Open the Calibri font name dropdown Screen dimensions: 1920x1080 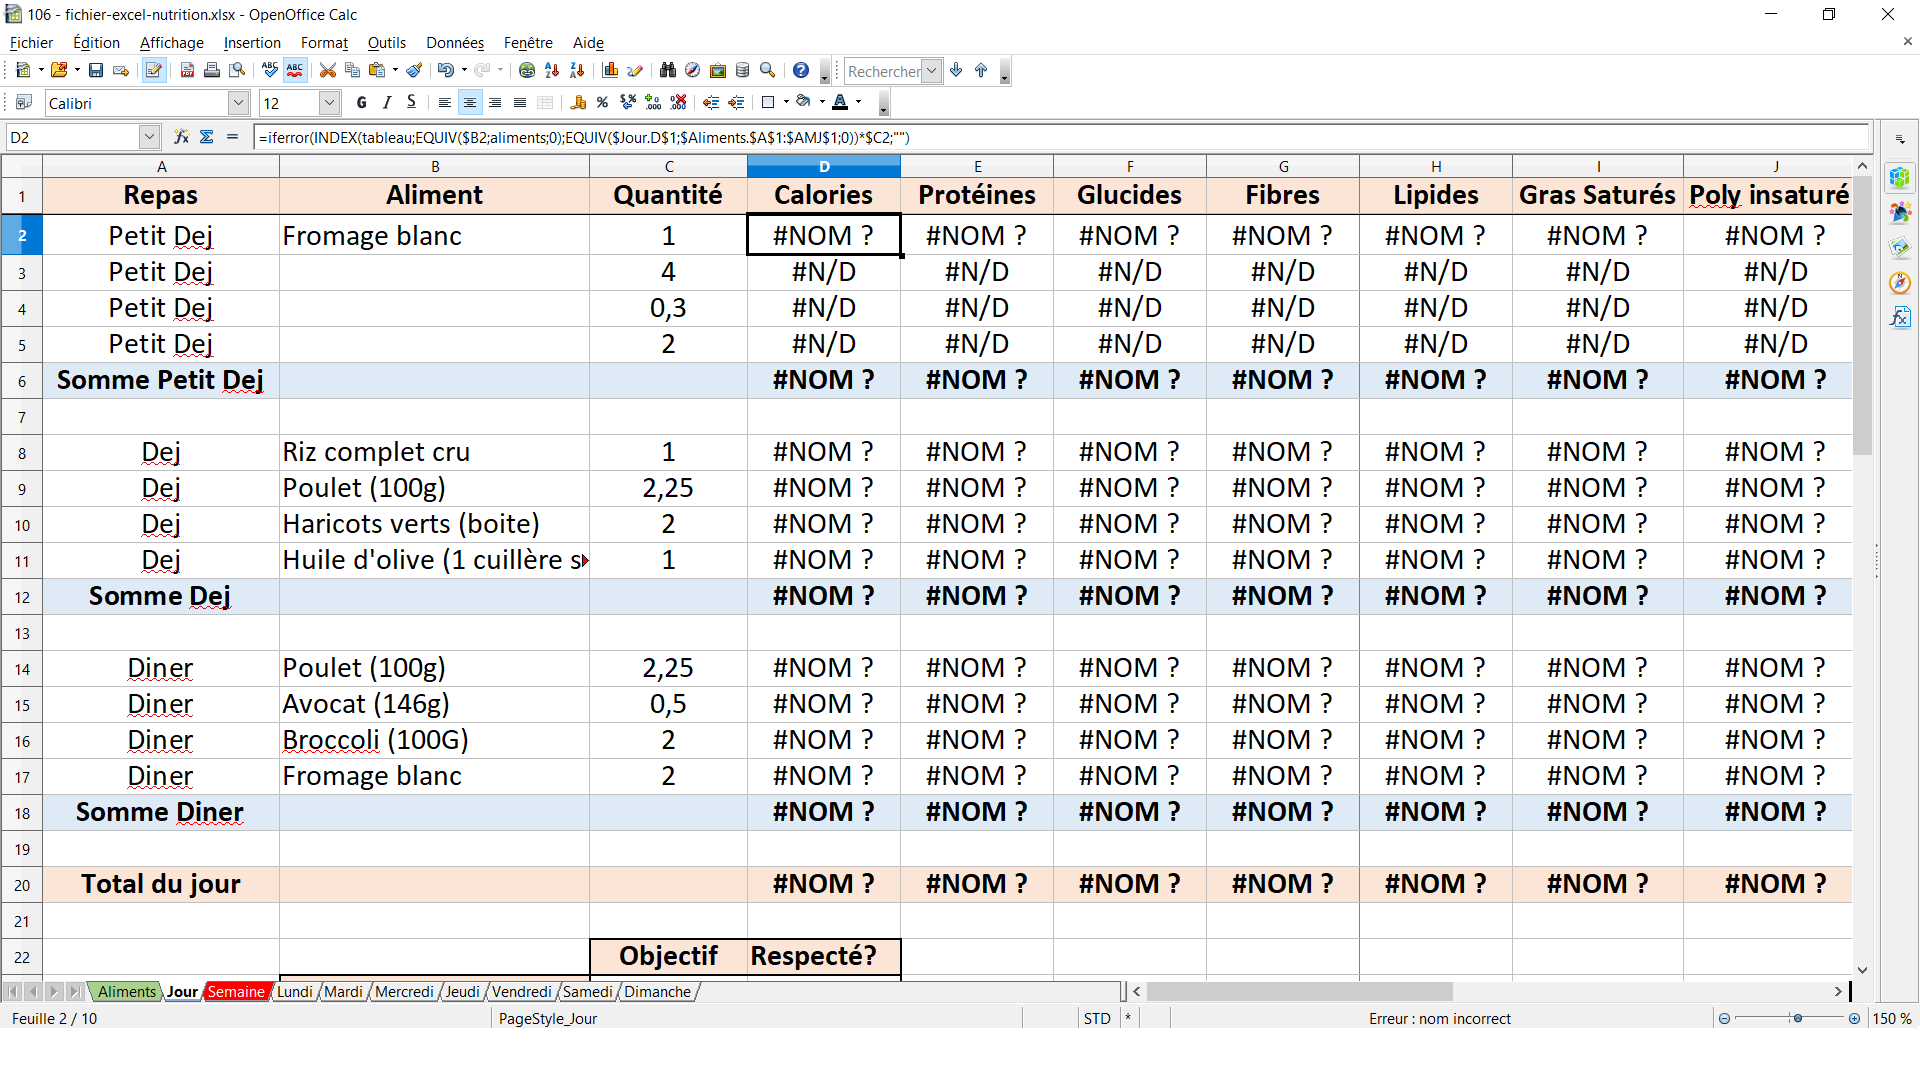(x=238, y=102)
